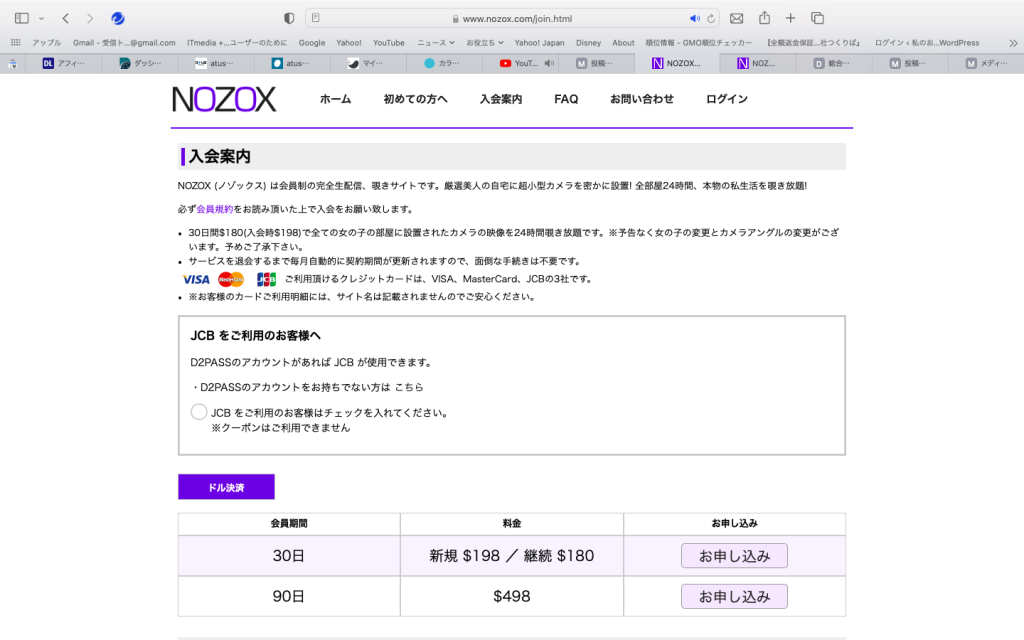Open the Yahoo! bookmark
The height and width of the screenshot is (640, 1024).
349,42
